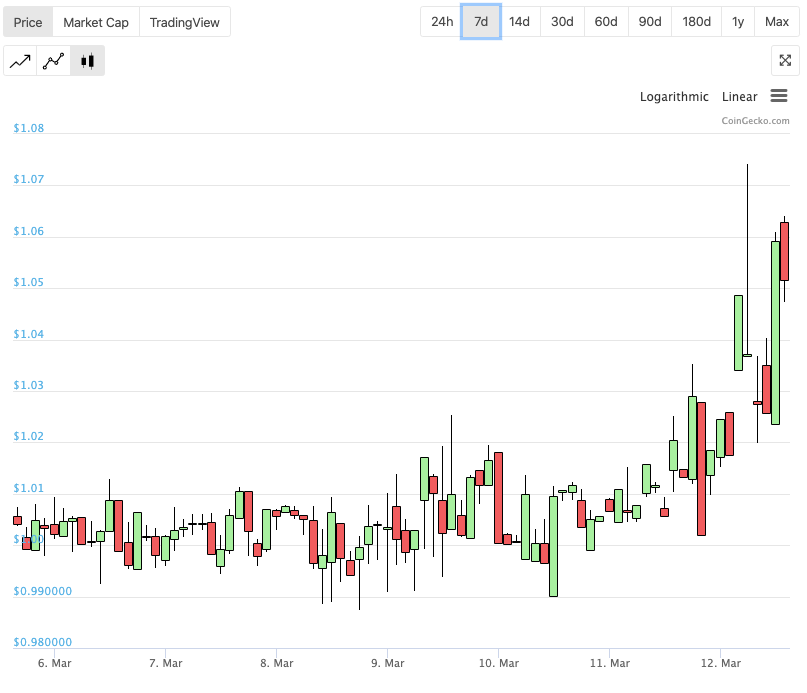The image size is (807, 693).
Task: Click the $1.04 axis label
Action: coord(29,334)
